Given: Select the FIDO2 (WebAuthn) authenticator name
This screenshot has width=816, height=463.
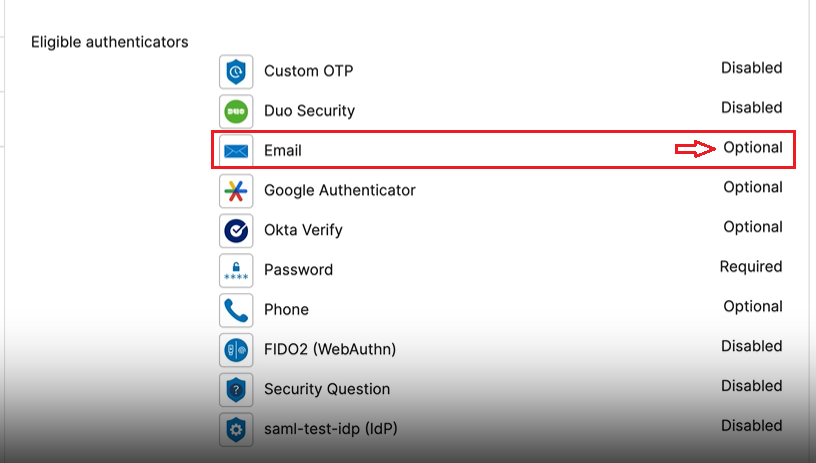Looking at the screenshot, I should 330,349.
